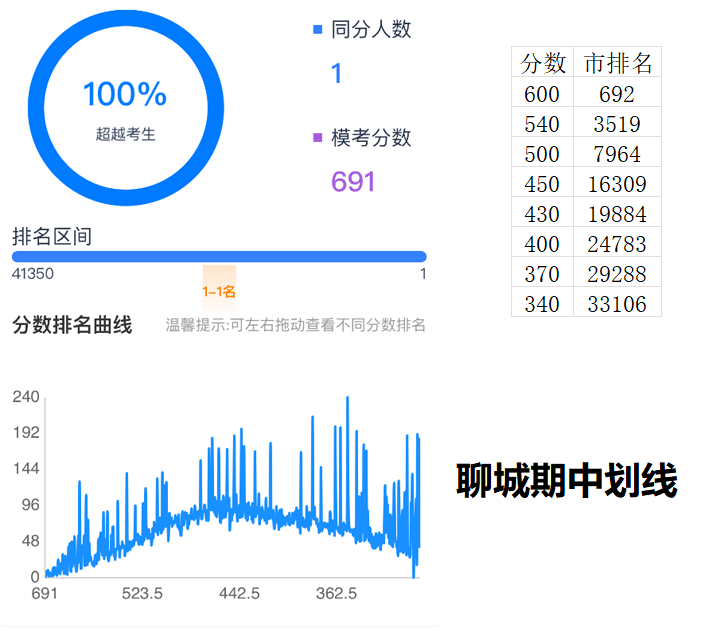The width and height of the screenshot is (702, 631).
Task: Click the 分数排名曲线 heading
Action: pyautogui.click(x=72, y=325)
